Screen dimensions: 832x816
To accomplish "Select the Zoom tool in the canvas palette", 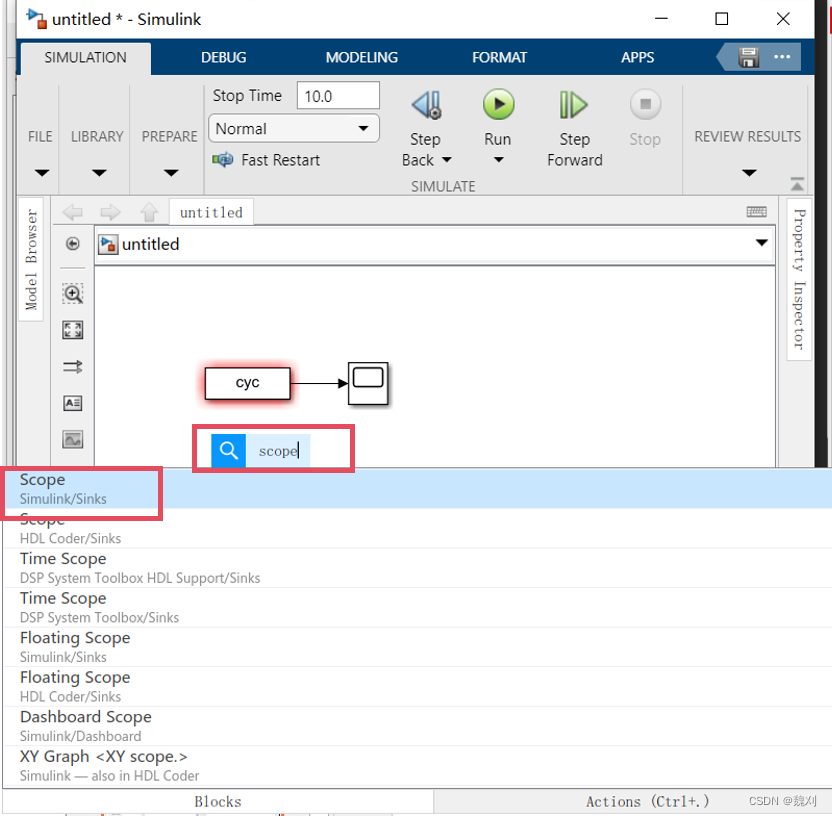I will 73,293.
